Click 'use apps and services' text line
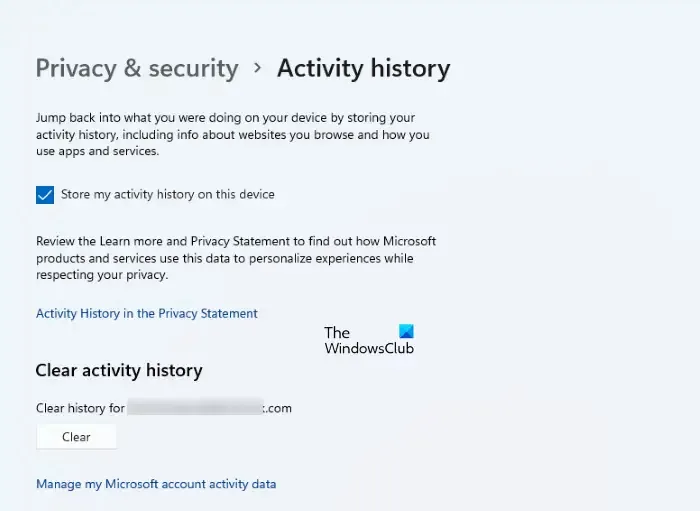Viewport: 700px width, 511px height. click(97, 151)
